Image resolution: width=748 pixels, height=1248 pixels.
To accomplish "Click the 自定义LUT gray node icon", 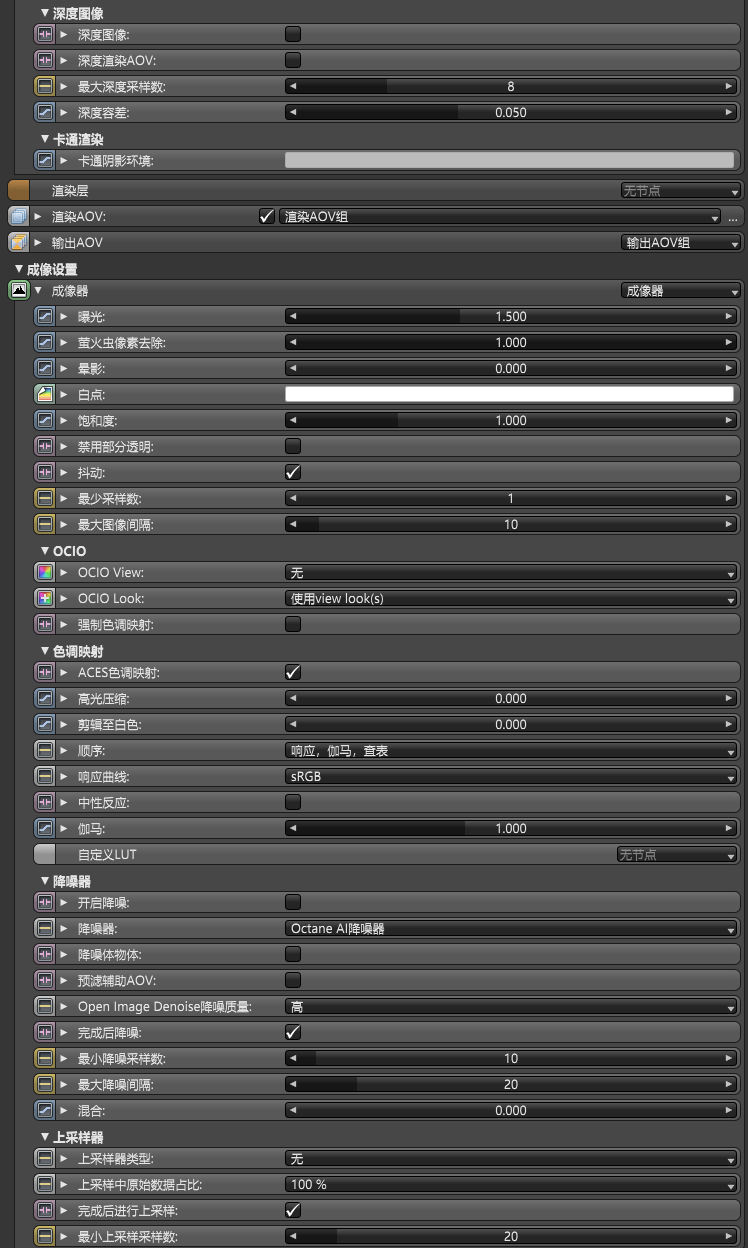I will 44,855.
